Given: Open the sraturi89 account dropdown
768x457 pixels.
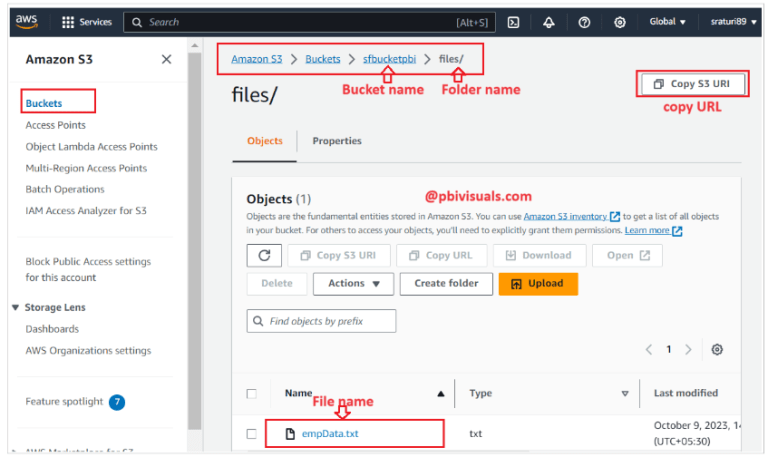Looking at the screenshot, I should [733, 22].
